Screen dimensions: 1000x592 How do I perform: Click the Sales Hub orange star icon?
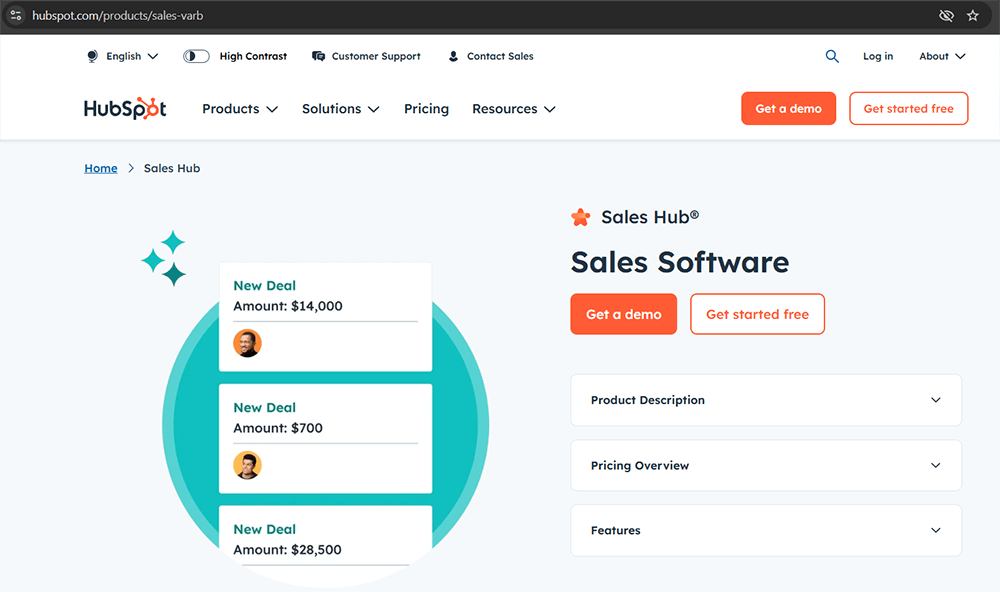point(580,217)
